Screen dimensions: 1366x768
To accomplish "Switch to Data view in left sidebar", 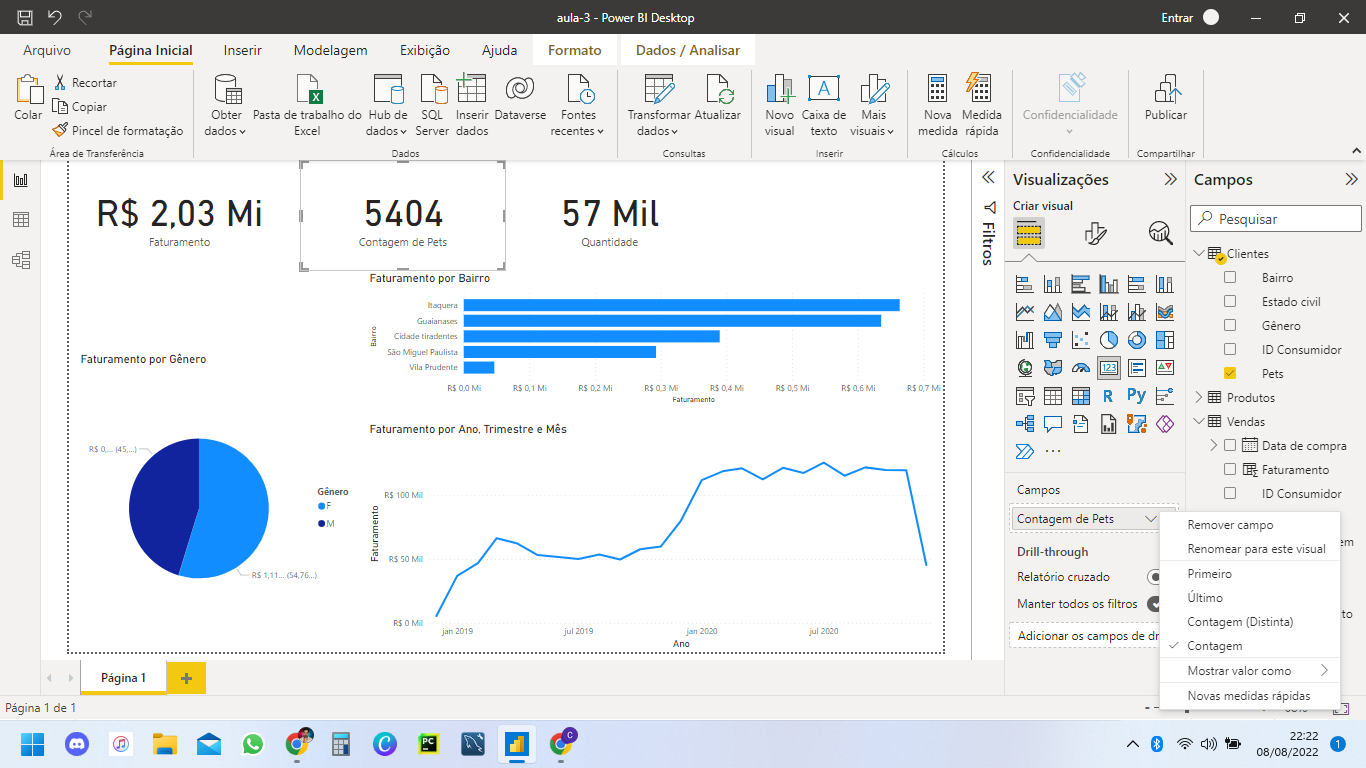I will 21,220.
